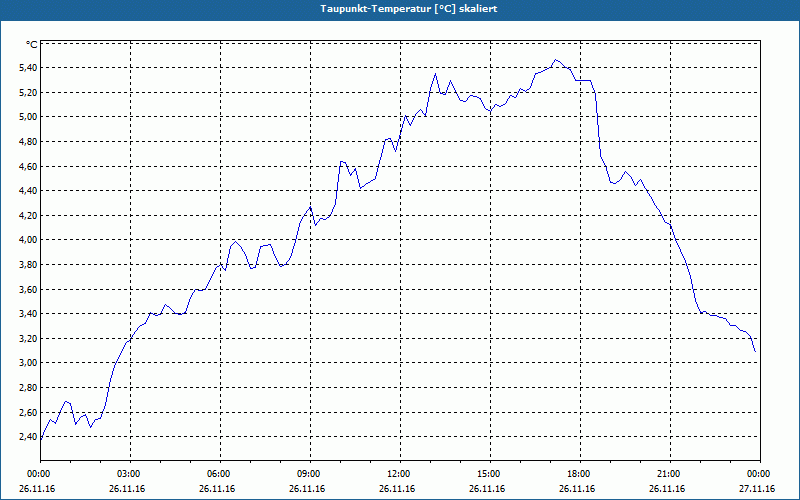This screenshot has width=800, height=500.
Task: Click the 27.11.16 date label
Action: tap(757, 489)
